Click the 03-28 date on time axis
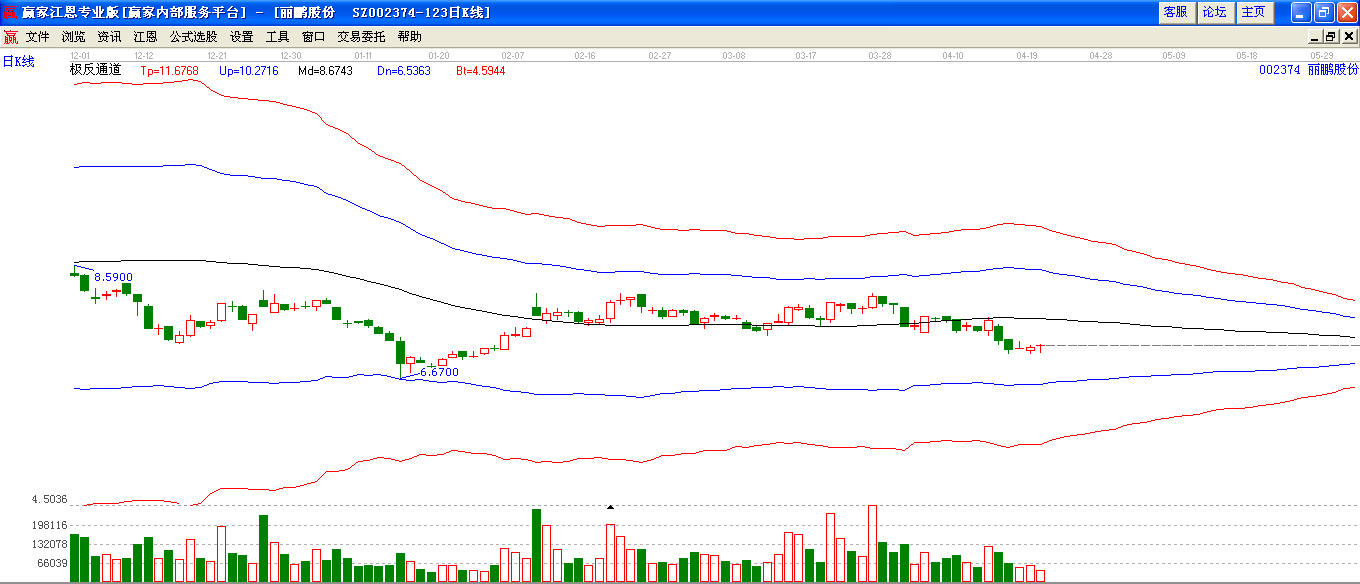Image resolution: width=1360 pixels, height=584 pixels. coord(880,56)
